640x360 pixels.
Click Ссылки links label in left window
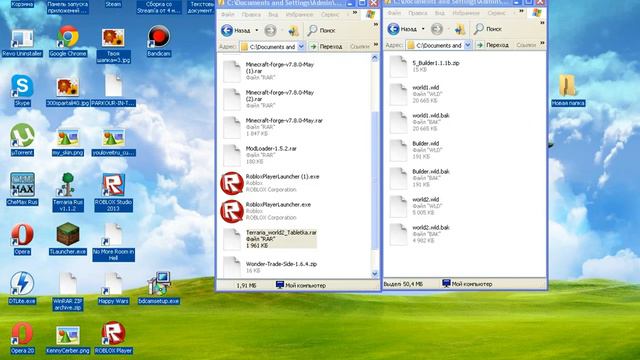(360, 47)
